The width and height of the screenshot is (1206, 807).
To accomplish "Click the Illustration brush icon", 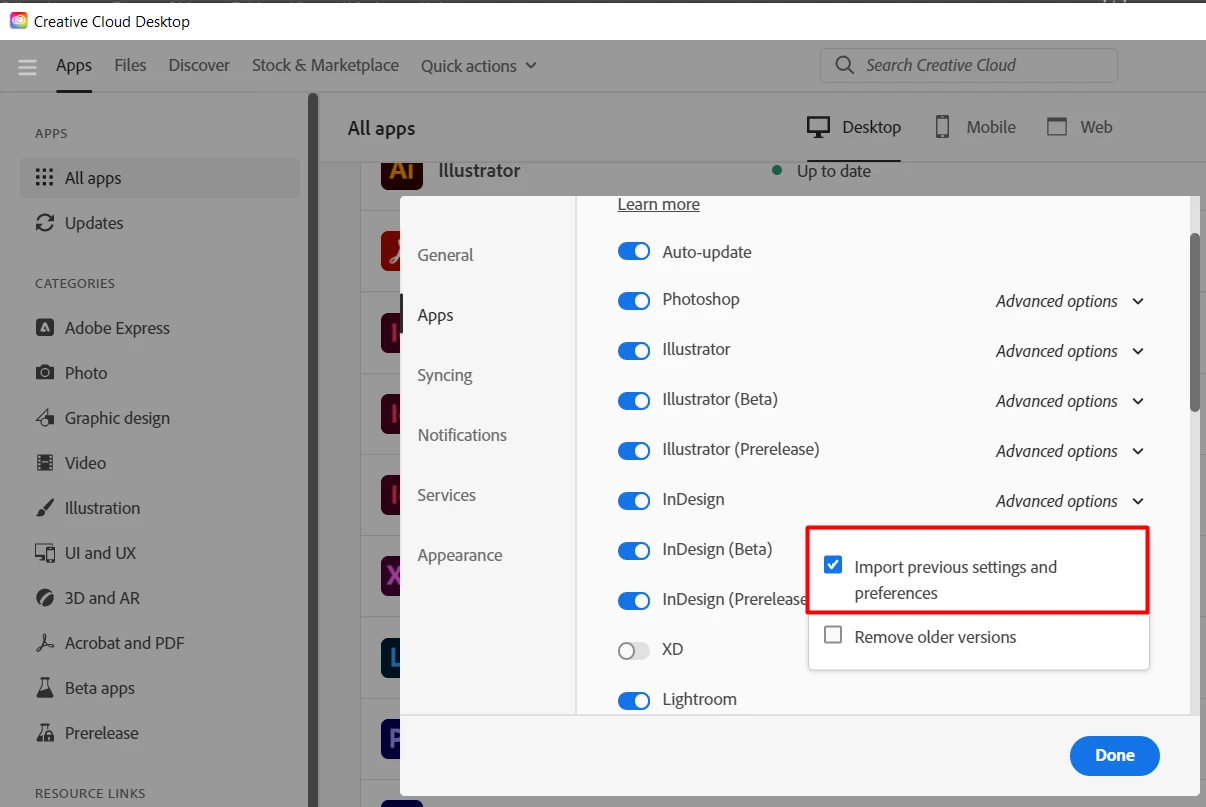I will [44, 508].
